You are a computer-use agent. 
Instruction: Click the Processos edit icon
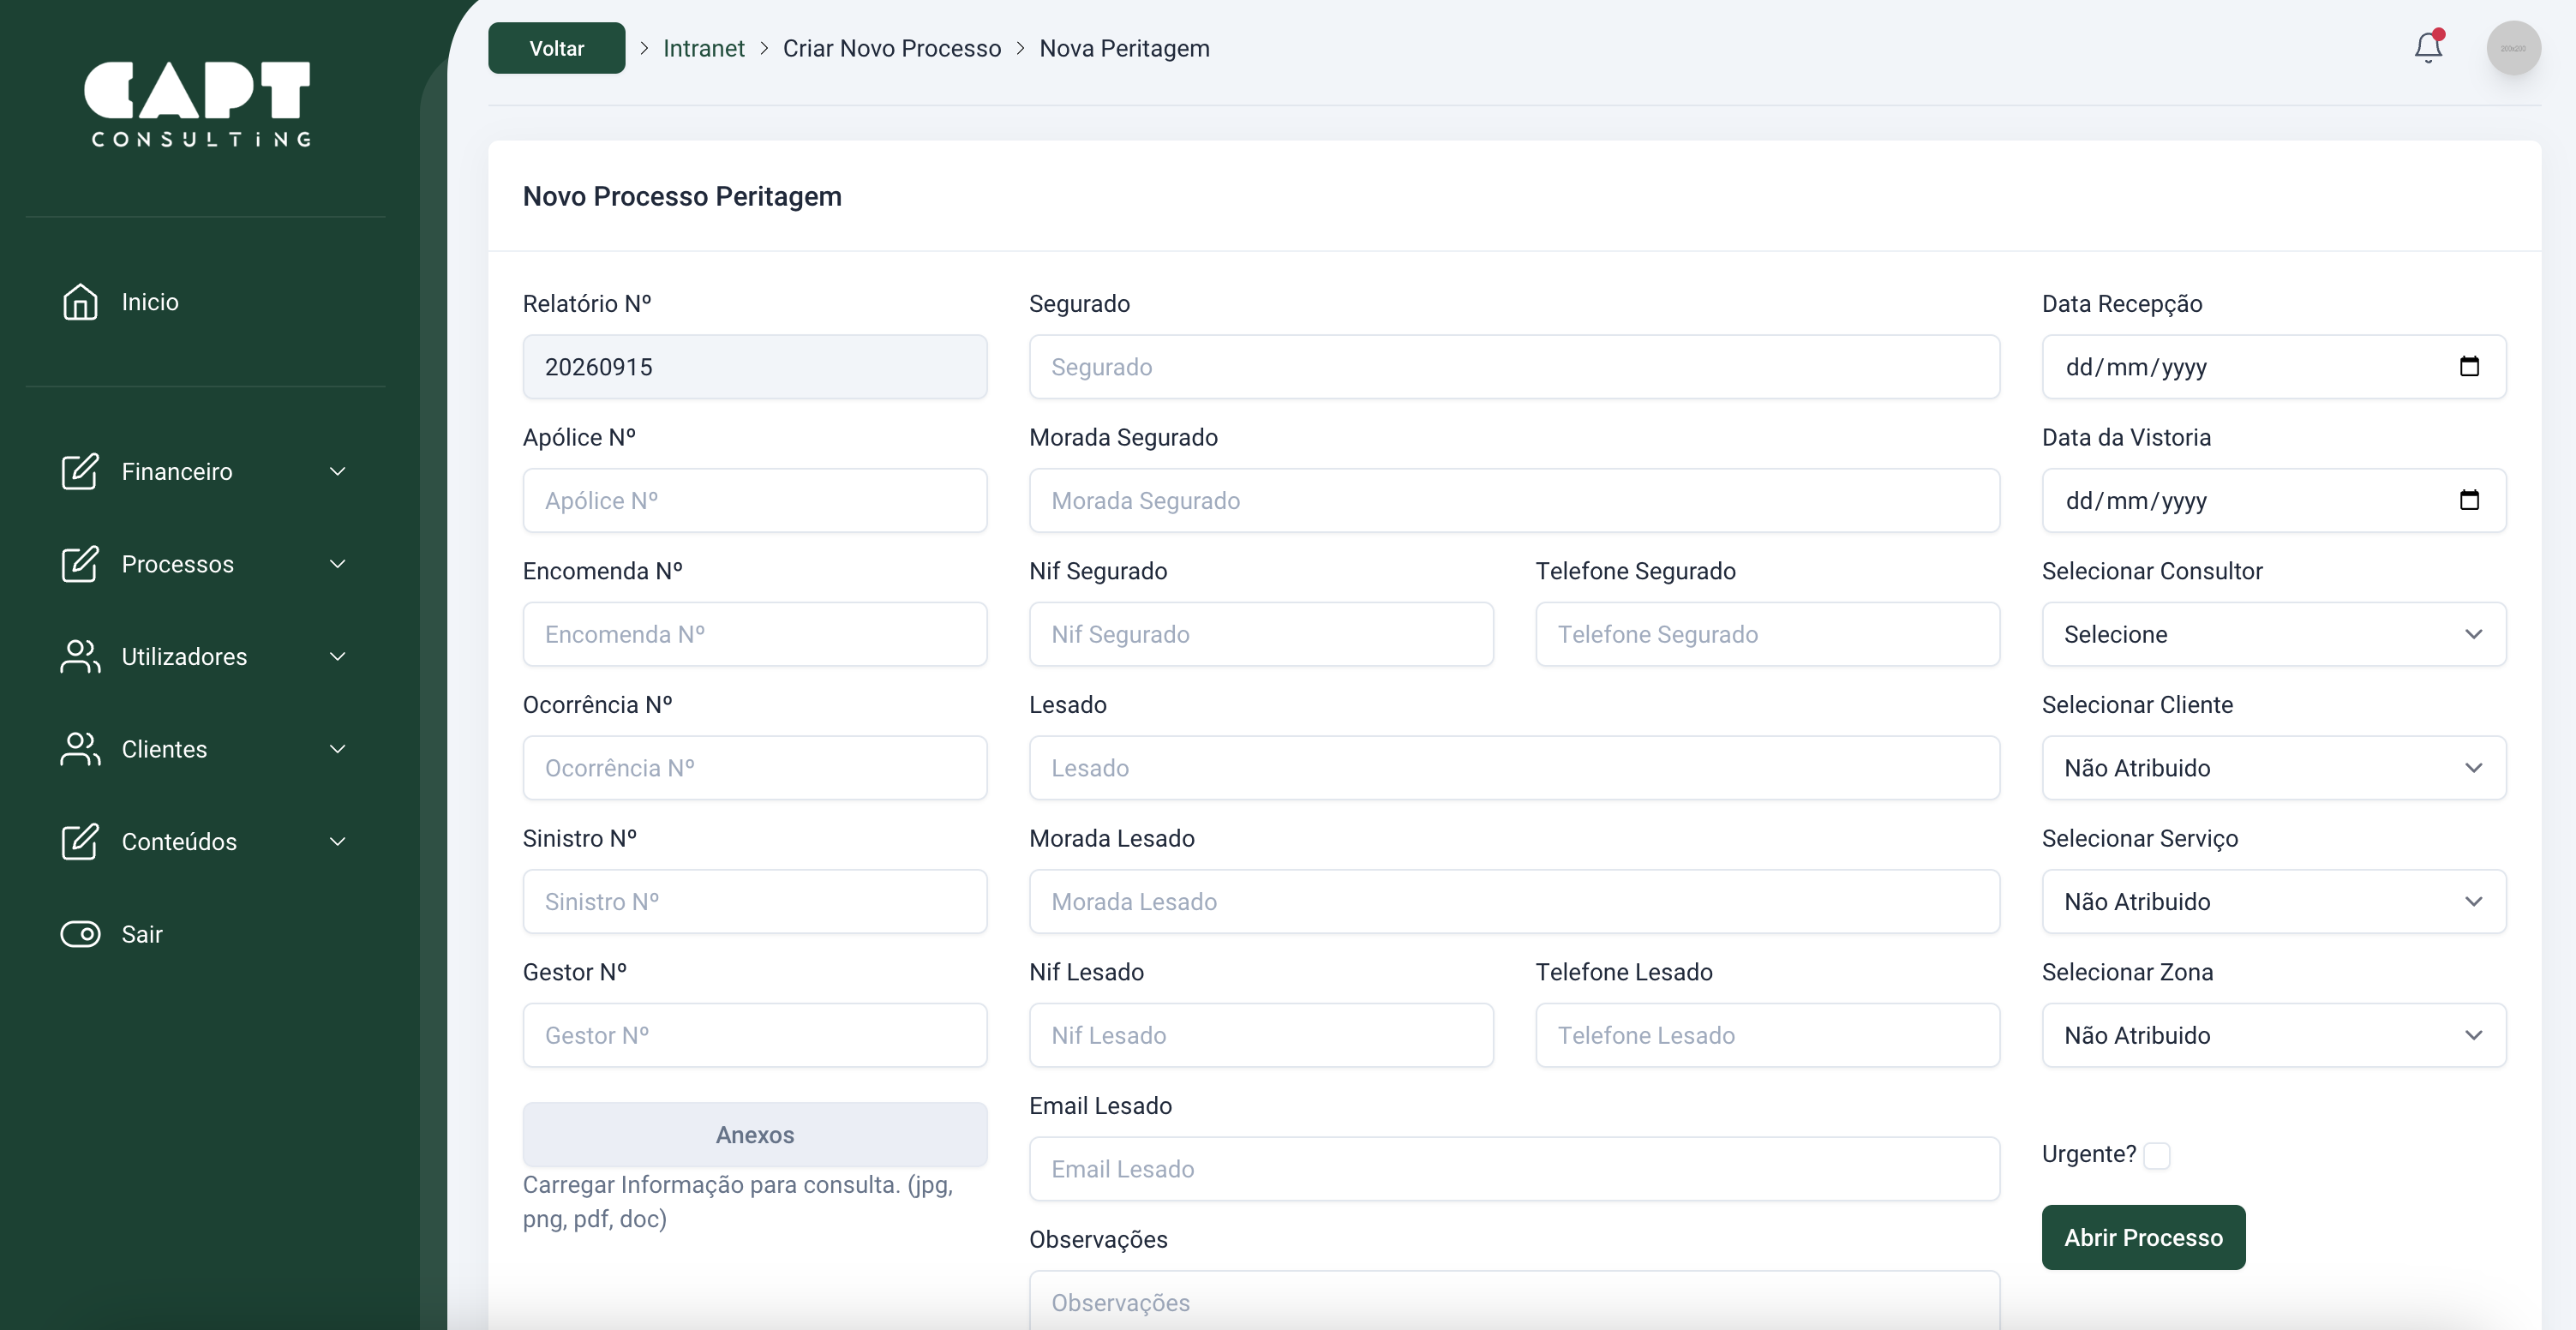click(x=80, y=564)
